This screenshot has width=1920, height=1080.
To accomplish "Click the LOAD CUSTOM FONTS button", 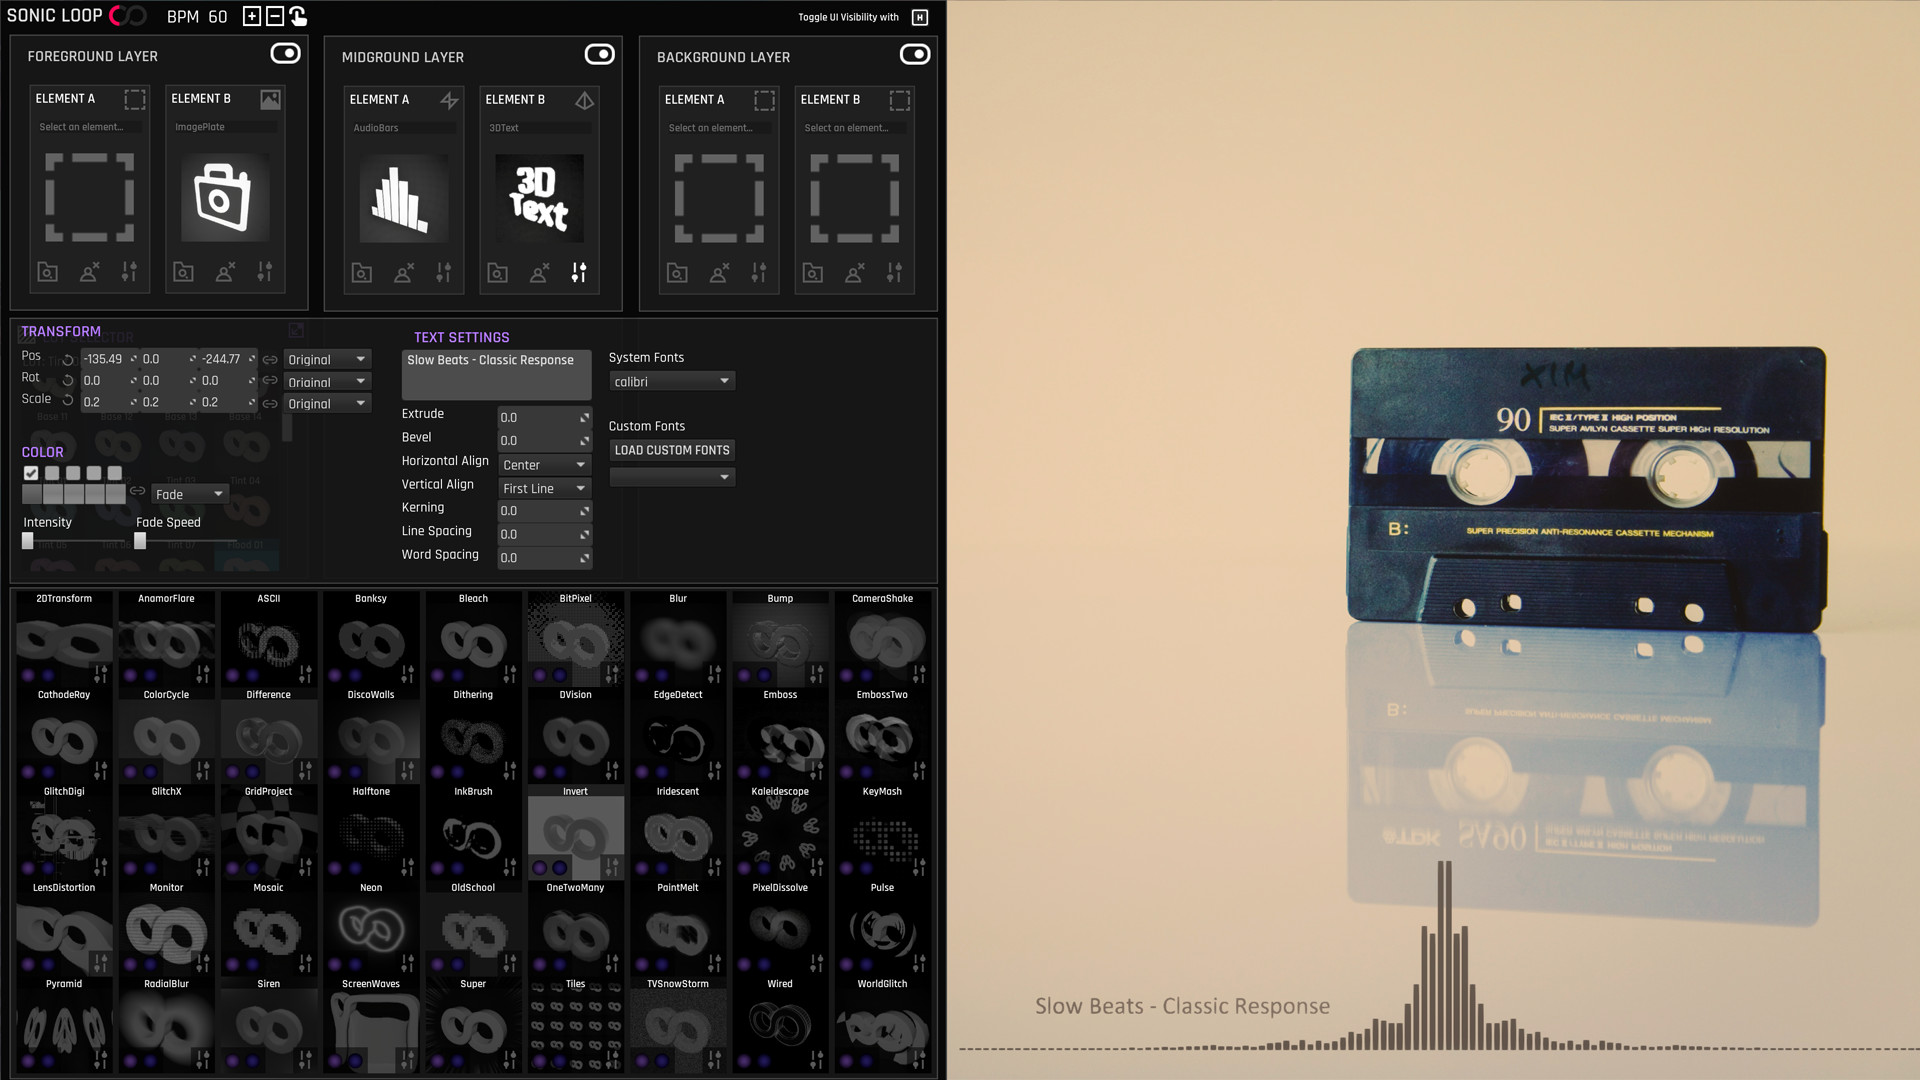I will (x=671, y=450).
